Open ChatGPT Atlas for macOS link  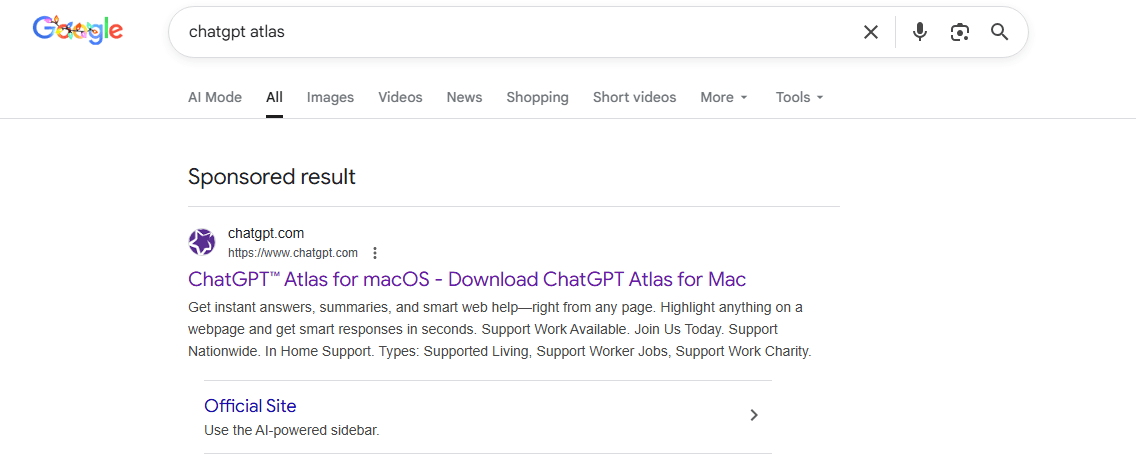(x=466, y=279)
